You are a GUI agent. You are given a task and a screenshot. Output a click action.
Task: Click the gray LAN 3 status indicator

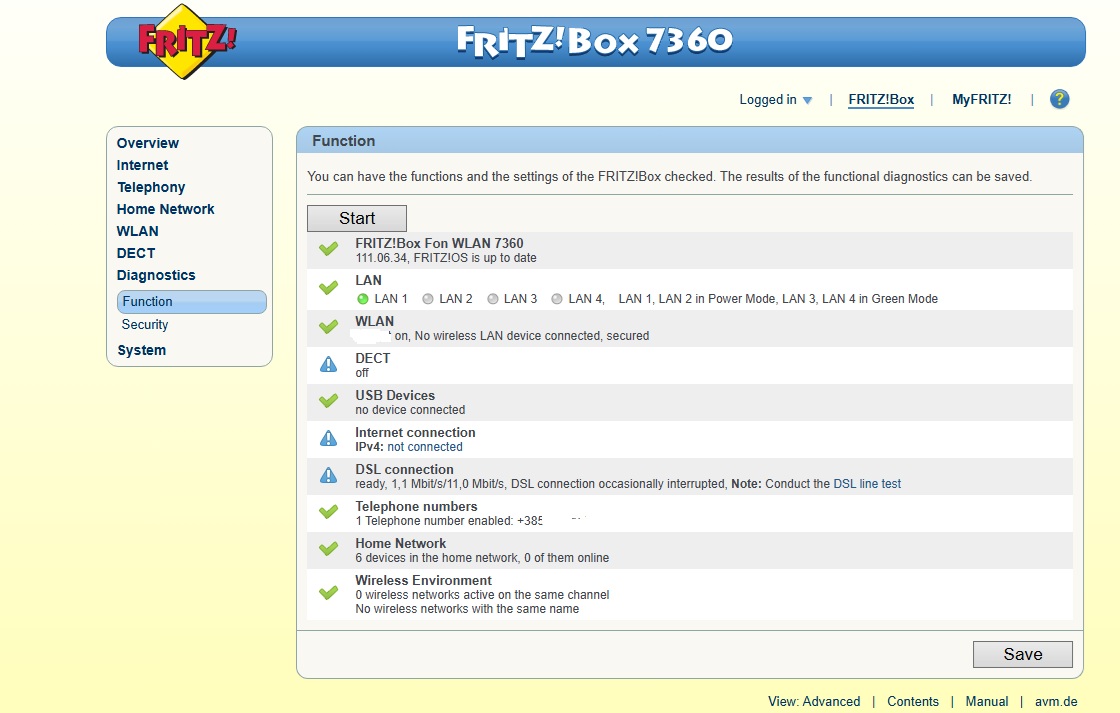(493, 299)
